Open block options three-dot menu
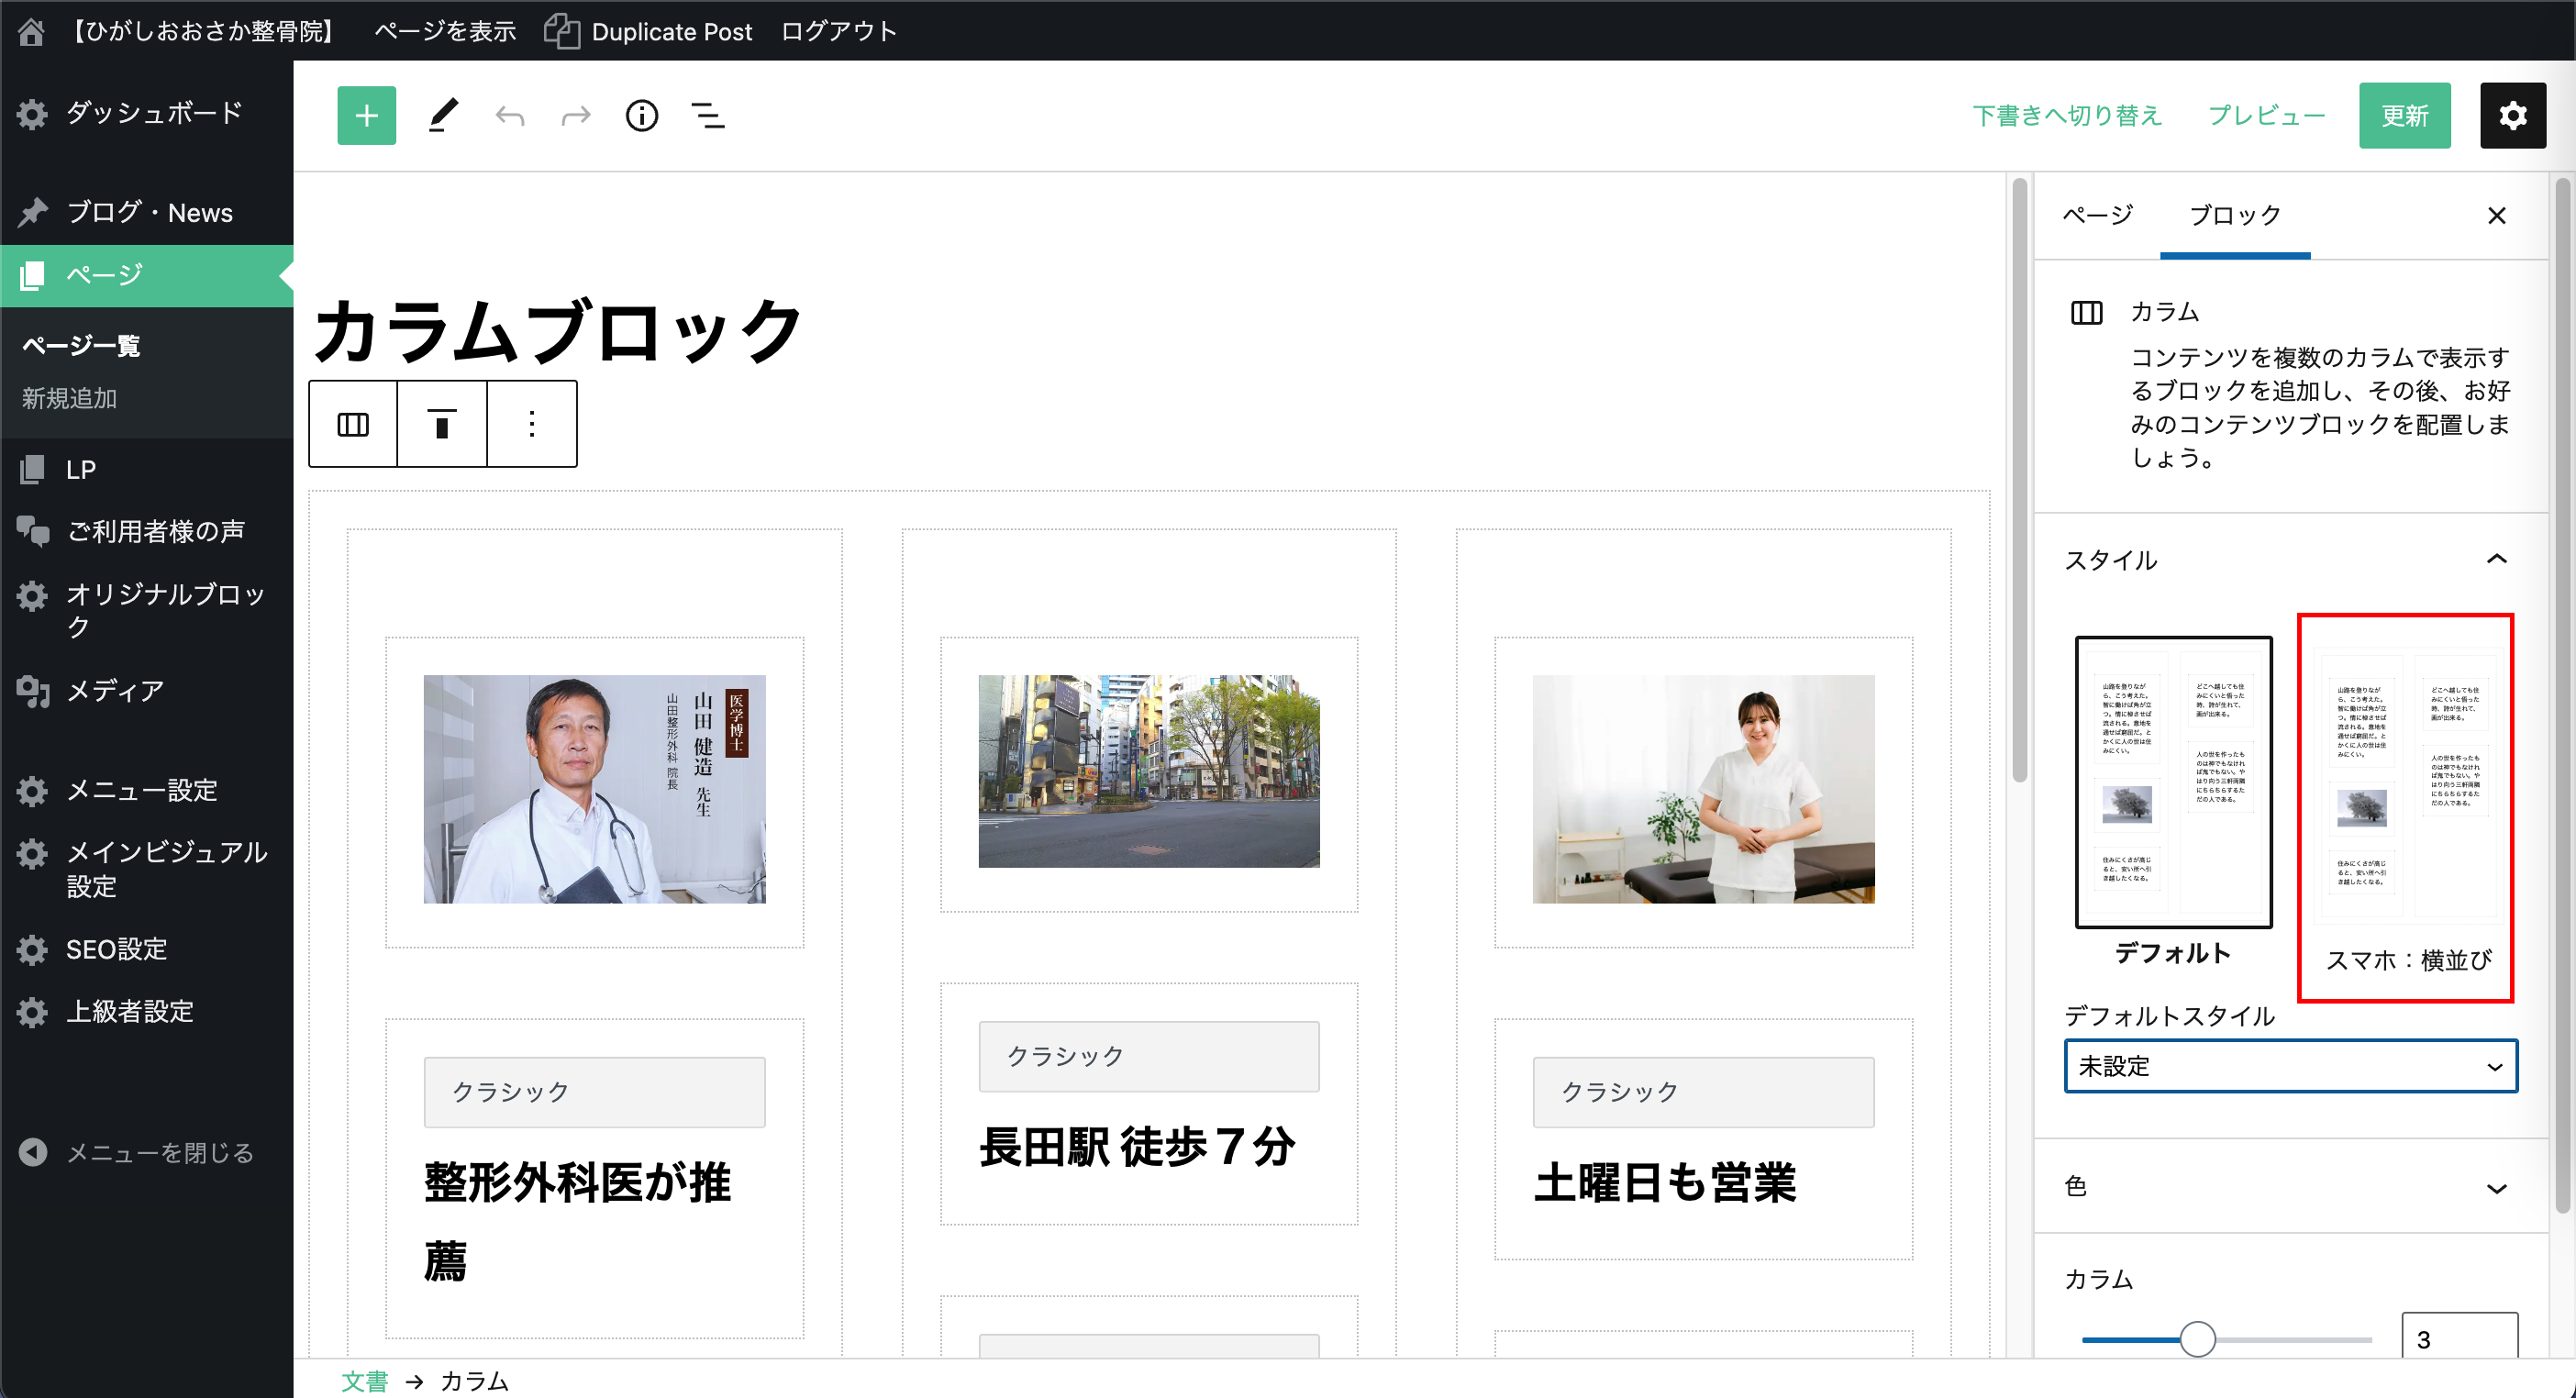The width and height of the screenshot is (2576, 1398). [532, 424]
